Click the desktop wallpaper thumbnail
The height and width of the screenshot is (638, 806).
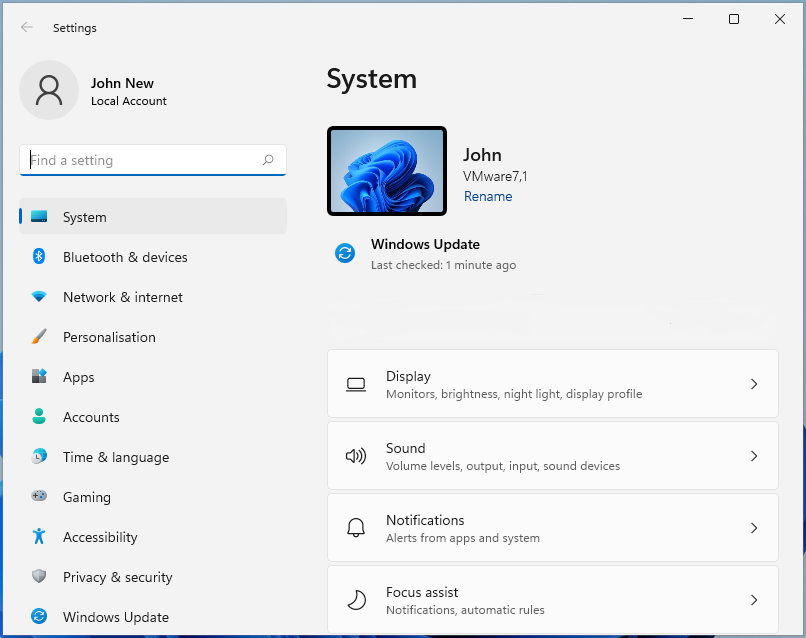coord(387,171)
